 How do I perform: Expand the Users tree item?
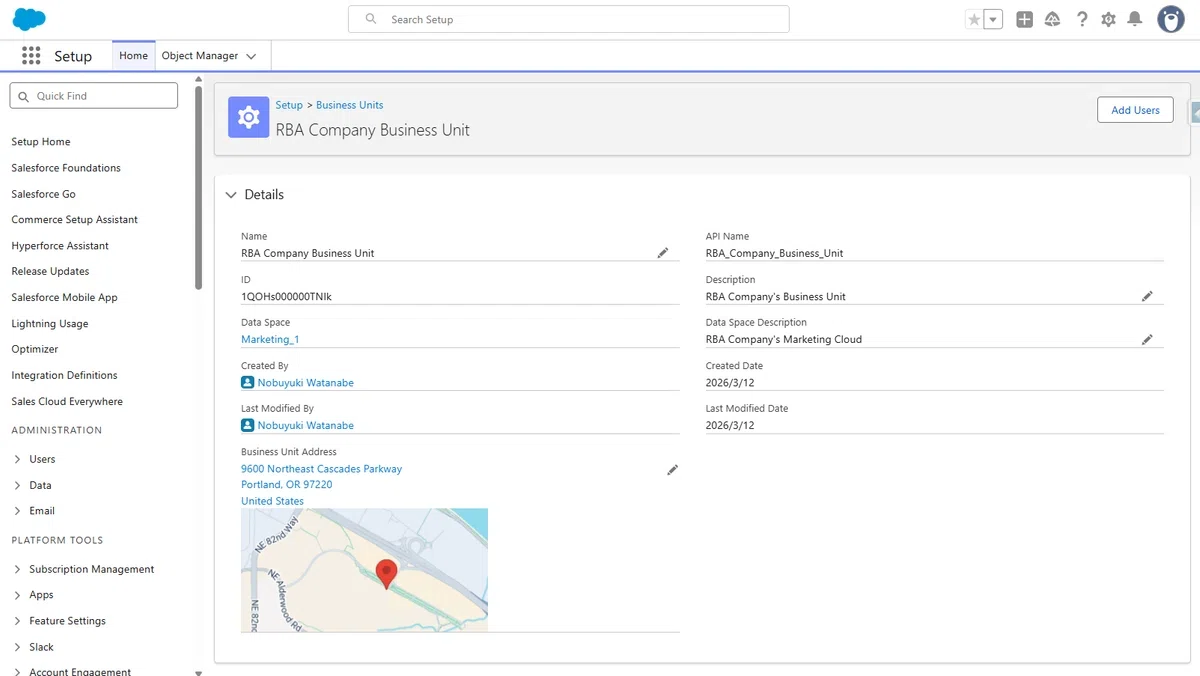tap(18, 459)
